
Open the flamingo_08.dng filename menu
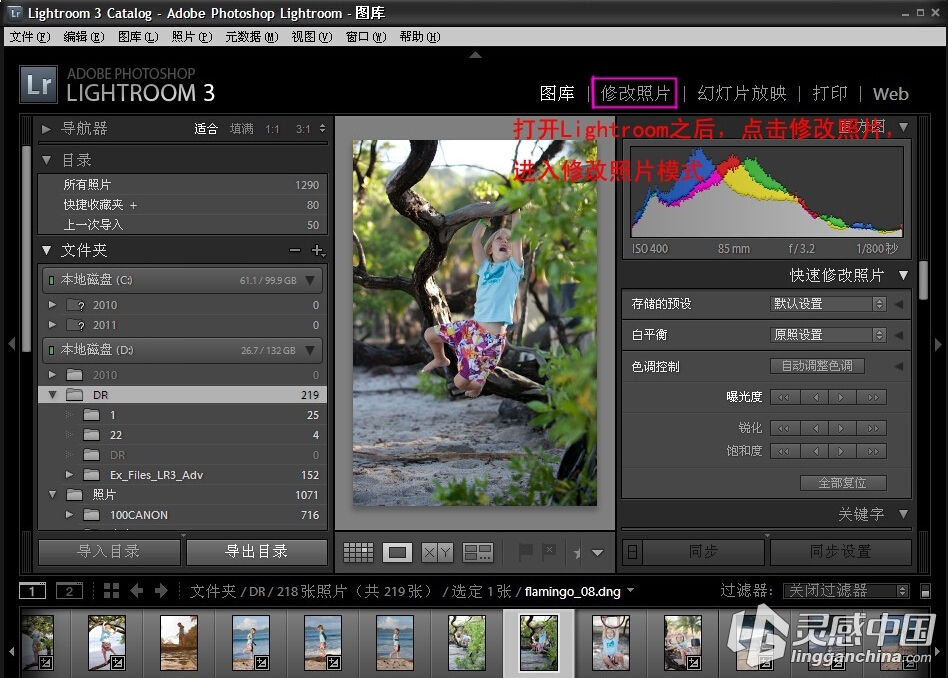[579, 591]
